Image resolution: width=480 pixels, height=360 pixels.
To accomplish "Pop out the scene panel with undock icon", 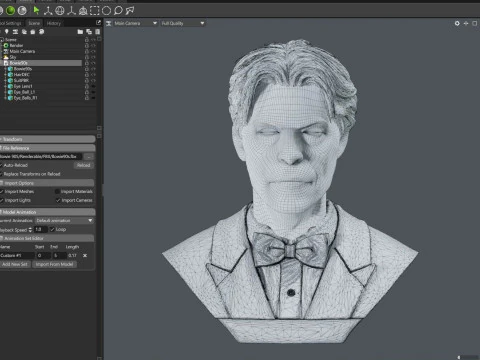I will pos(98,23).
